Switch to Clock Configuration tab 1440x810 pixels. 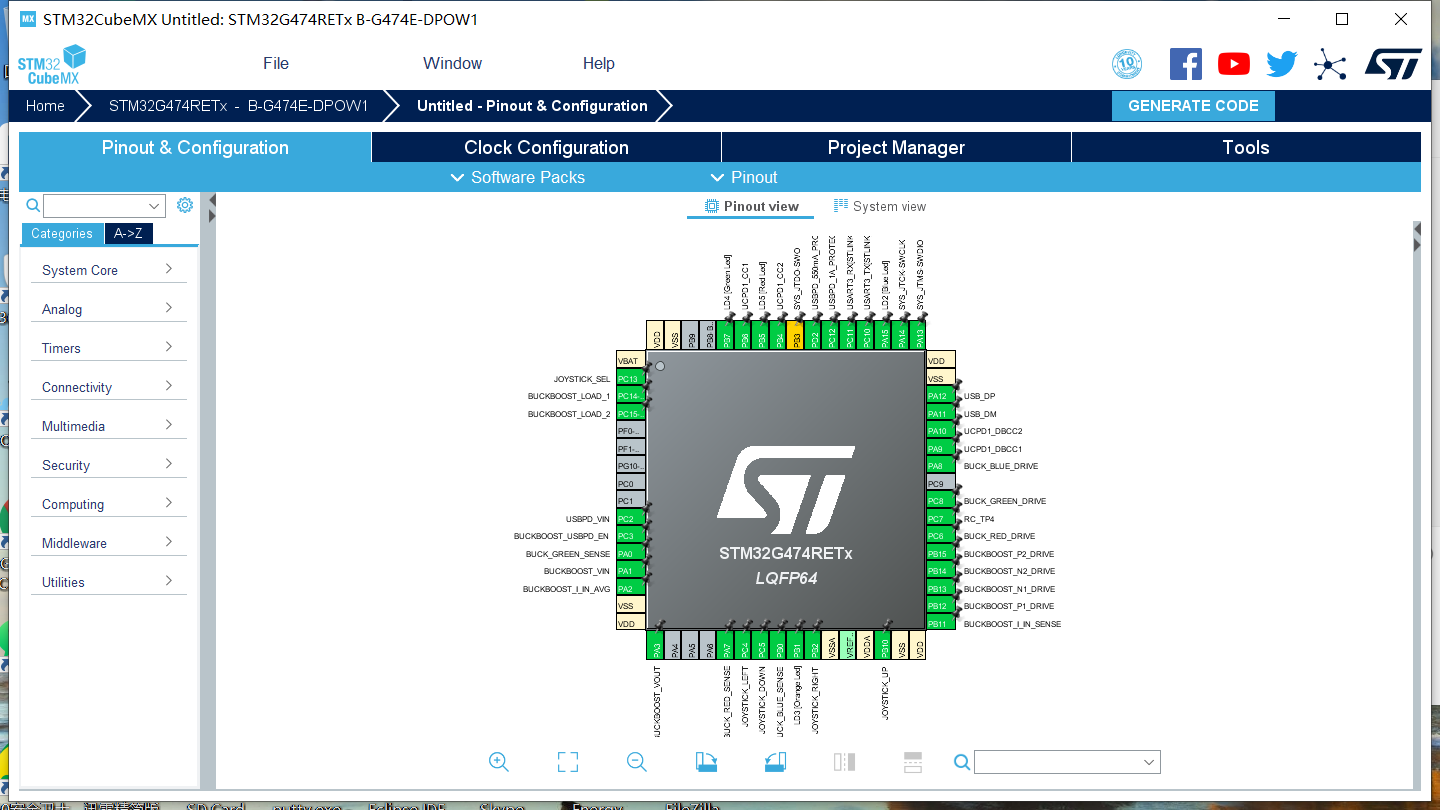(546, 147)
